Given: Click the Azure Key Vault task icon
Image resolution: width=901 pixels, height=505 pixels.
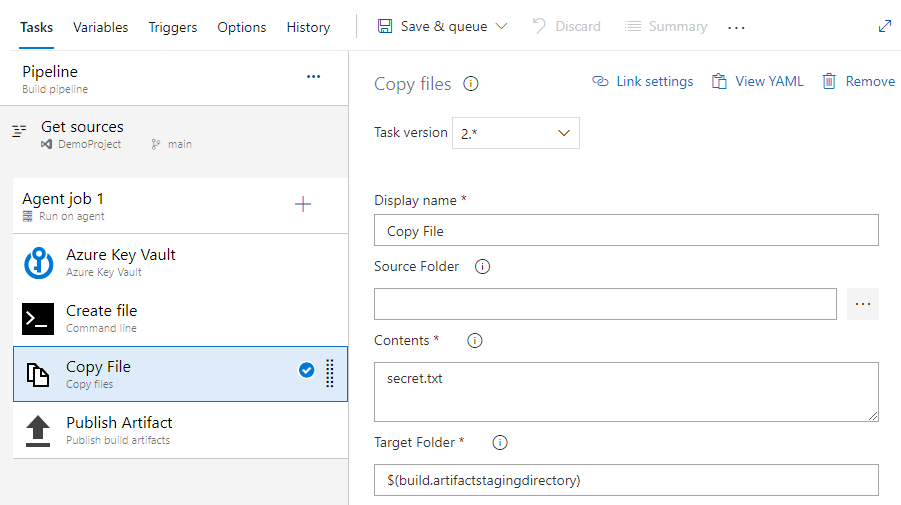Looking at the screenshot, I should (x=38, y=263).
